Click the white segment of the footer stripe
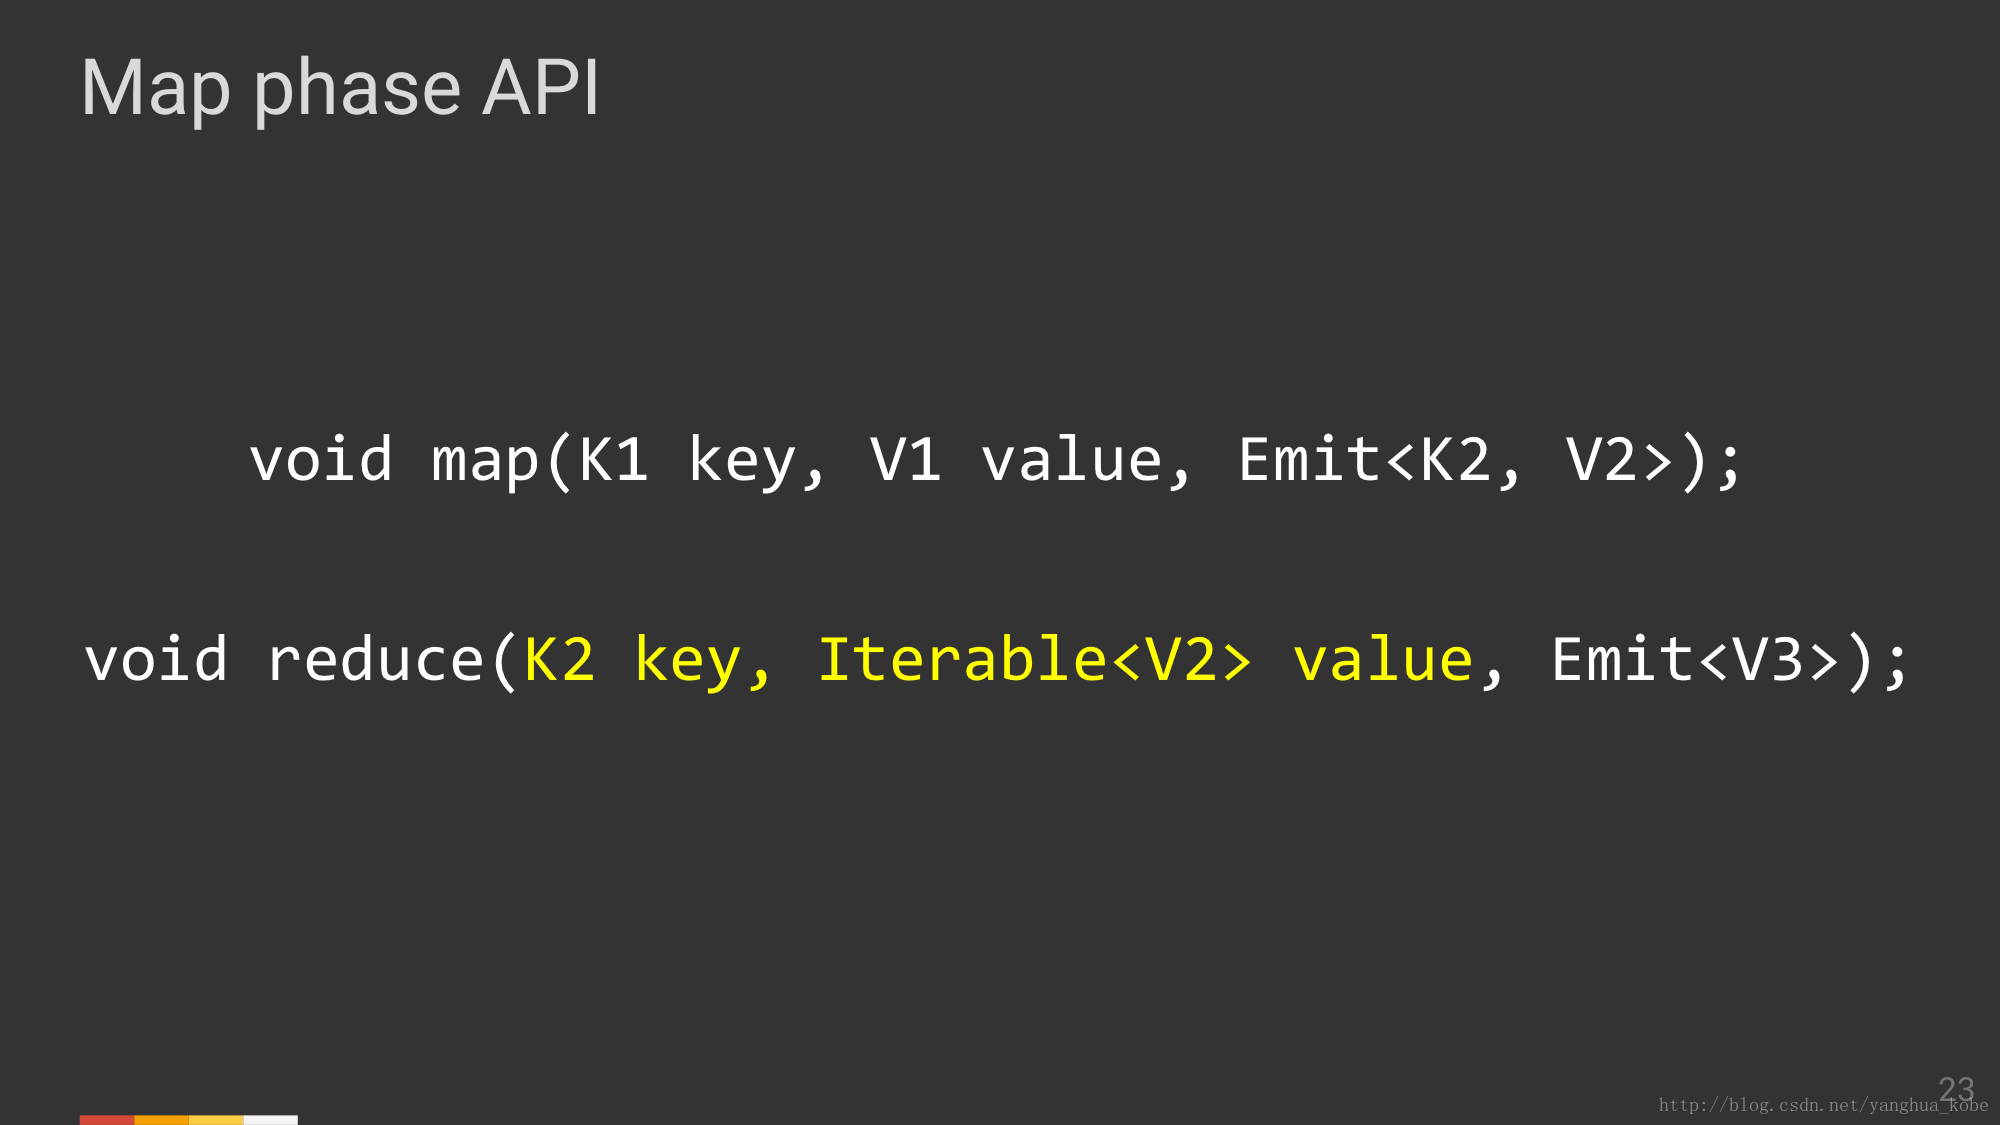 [x=271, y=1119]
